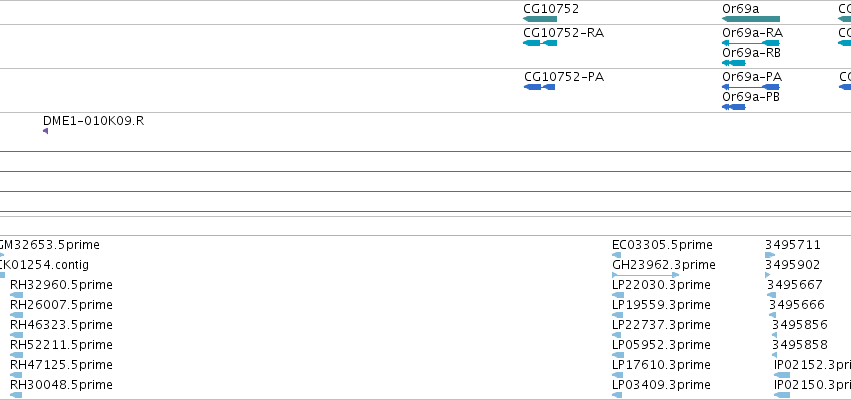This screenshot has height=400, width=851.
Task: Select the RH47125.5prime EST label
Action: (x=61, y=365)
